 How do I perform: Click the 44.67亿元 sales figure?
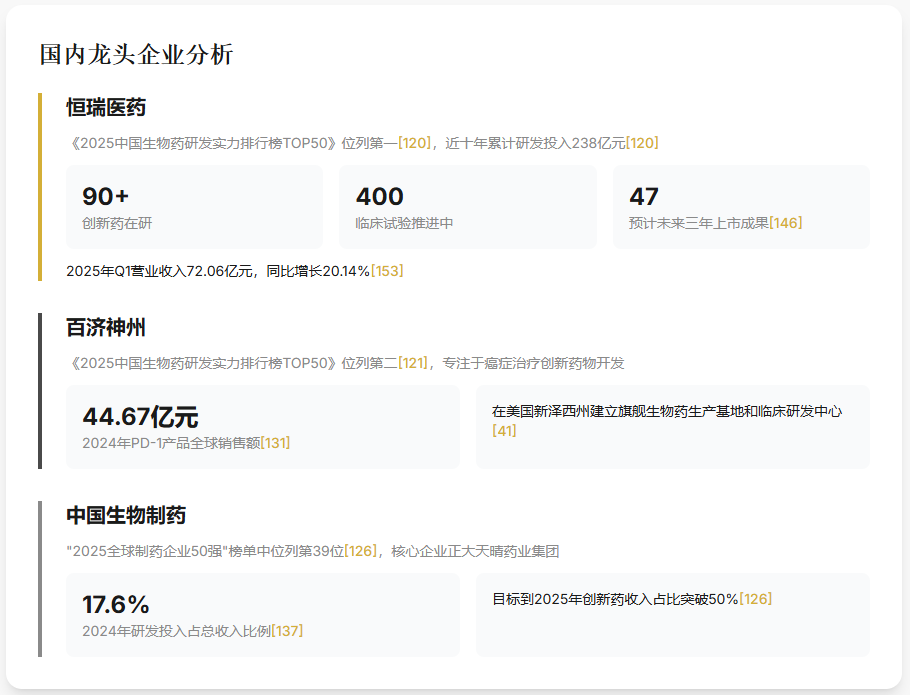pyautogui.click(x=140, y=417)
